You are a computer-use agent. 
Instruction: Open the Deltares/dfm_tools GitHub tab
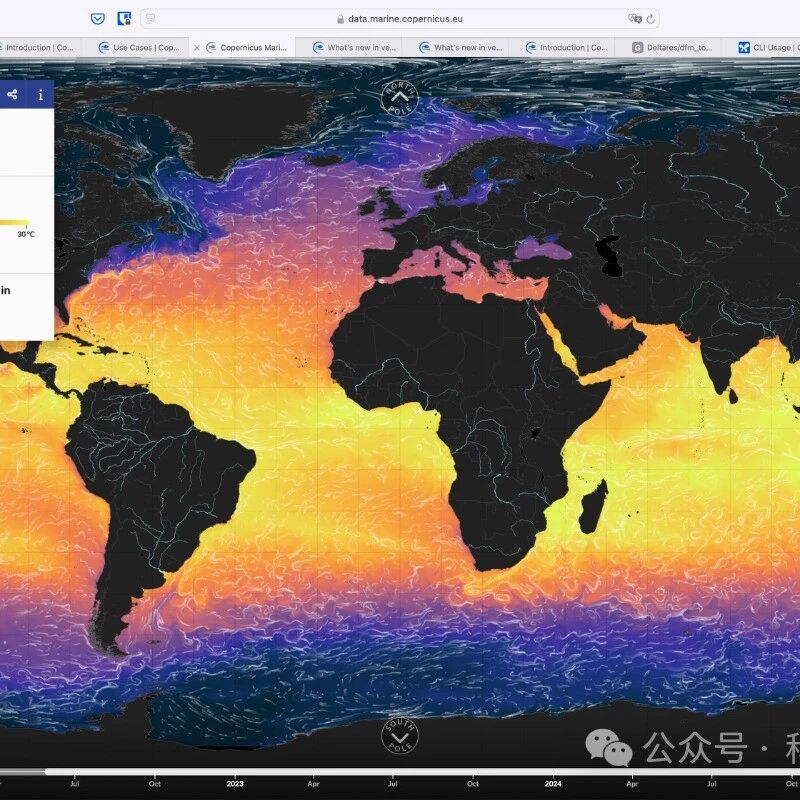(675, 47)
